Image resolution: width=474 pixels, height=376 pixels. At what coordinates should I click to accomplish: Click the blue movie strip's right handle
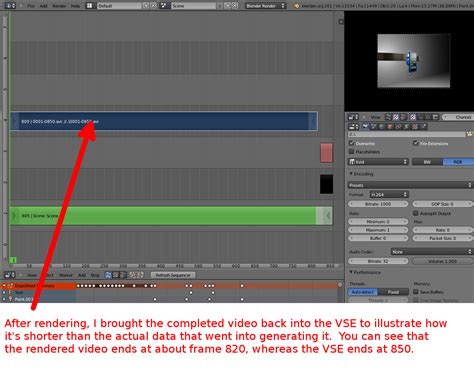pos(313,121)
